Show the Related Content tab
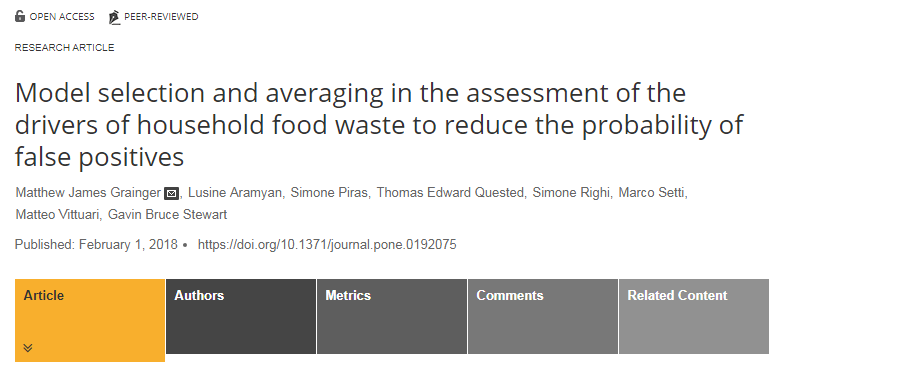 [x=694, y=316]
